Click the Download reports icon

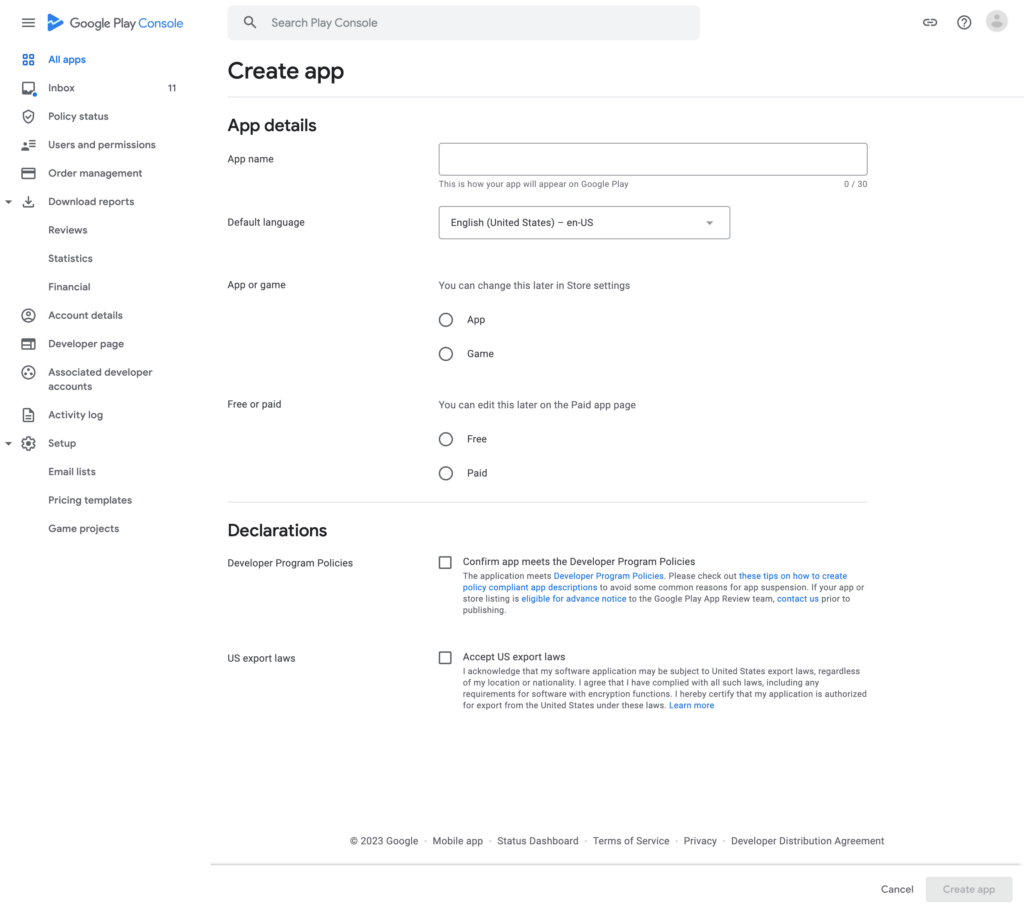click(x=28, y=202)
